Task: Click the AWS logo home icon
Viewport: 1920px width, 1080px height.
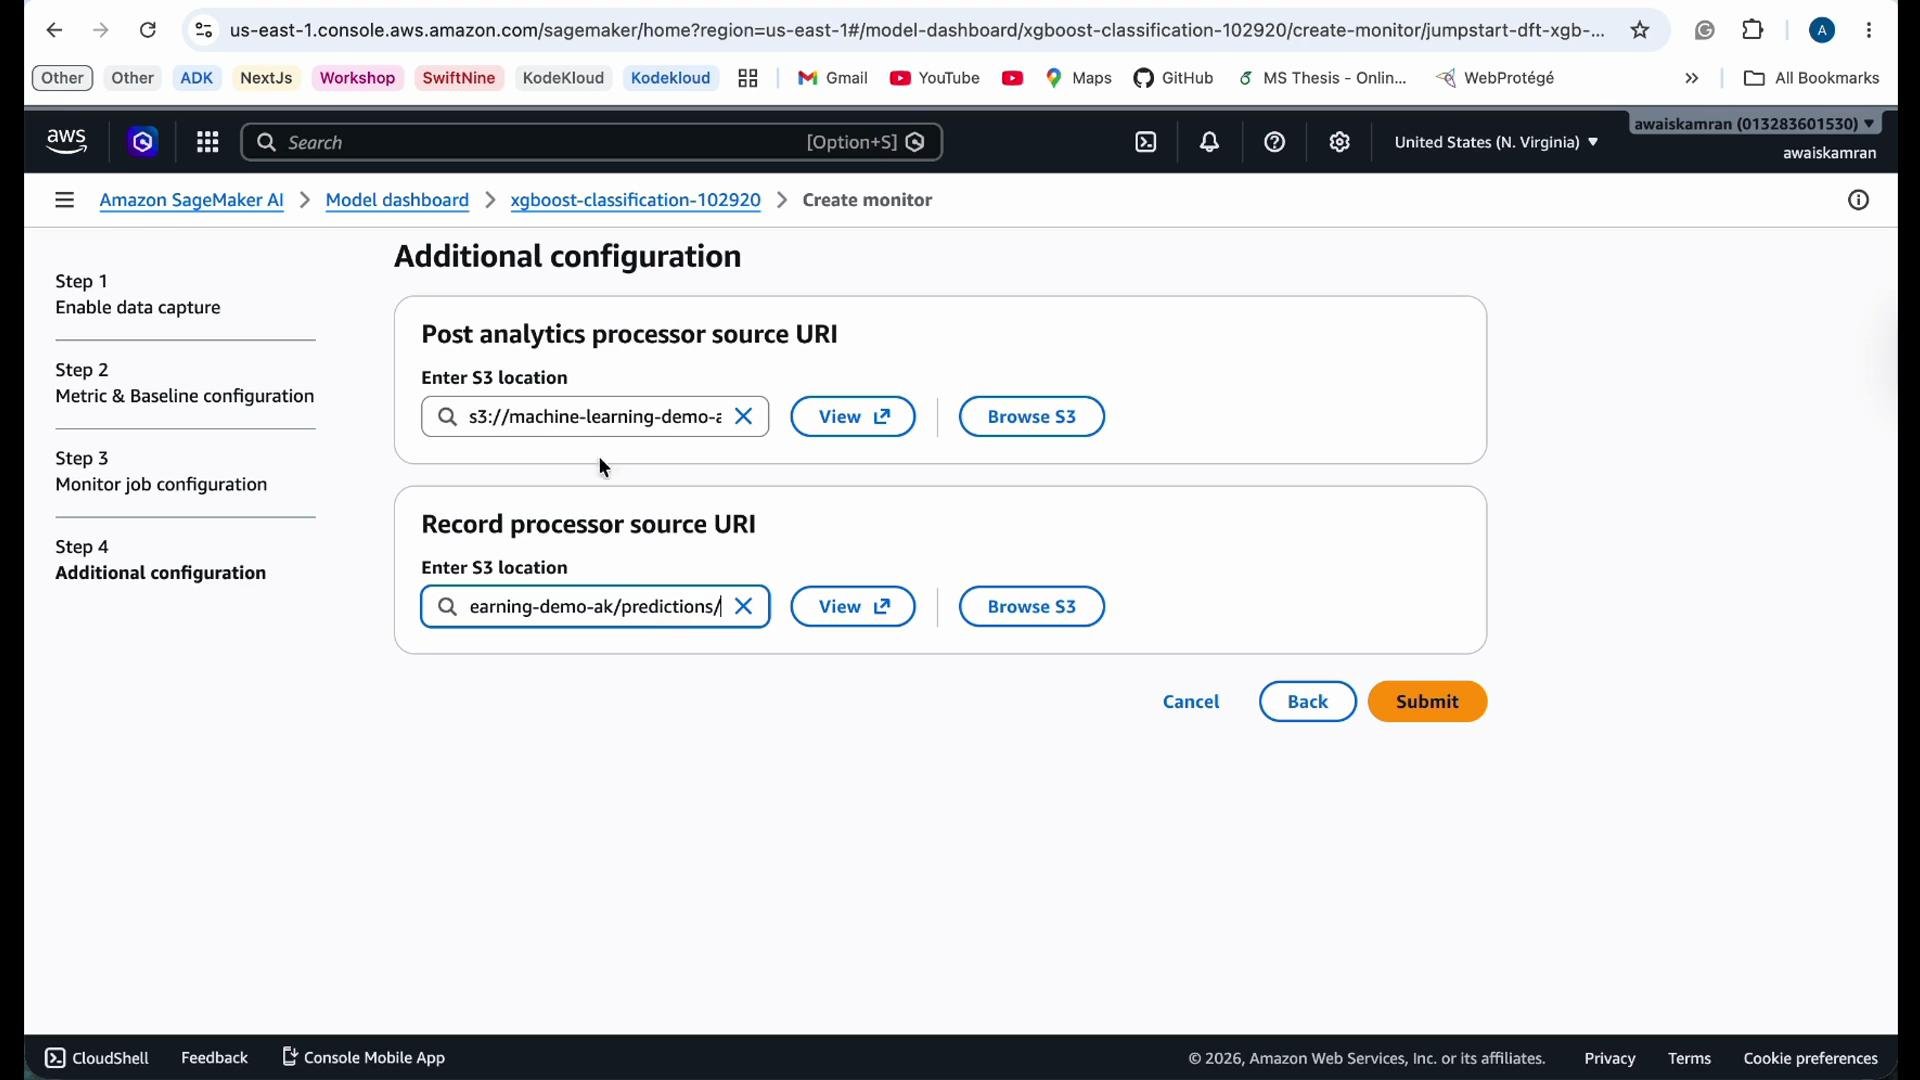Action: (x=67, y=143)
